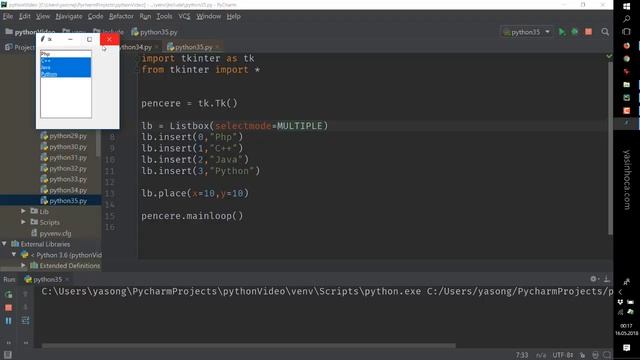Open the Windows Start menu
The image size is (640, 360).
pos(627,6)
